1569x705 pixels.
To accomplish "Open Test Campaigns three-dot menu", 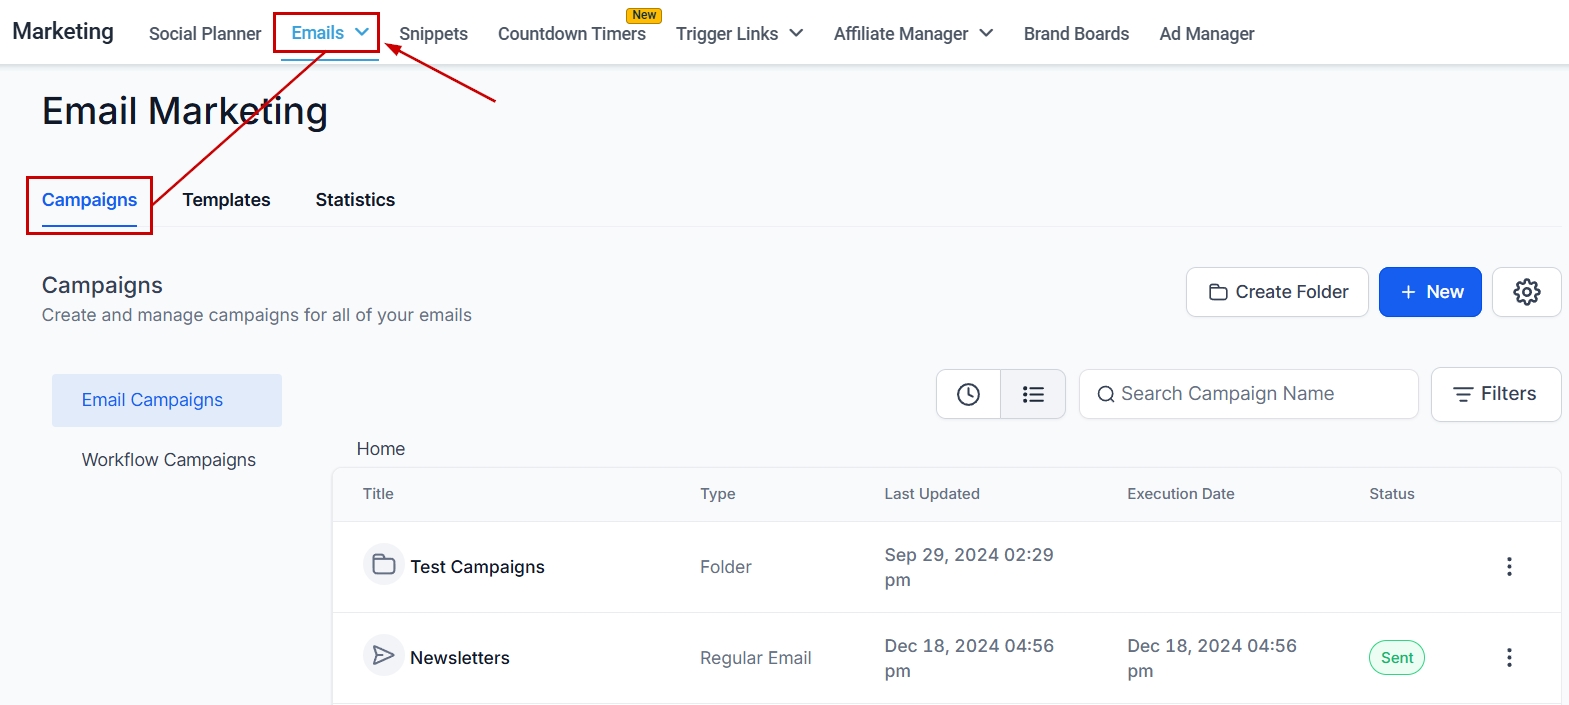I will (x=1509, y=567).
